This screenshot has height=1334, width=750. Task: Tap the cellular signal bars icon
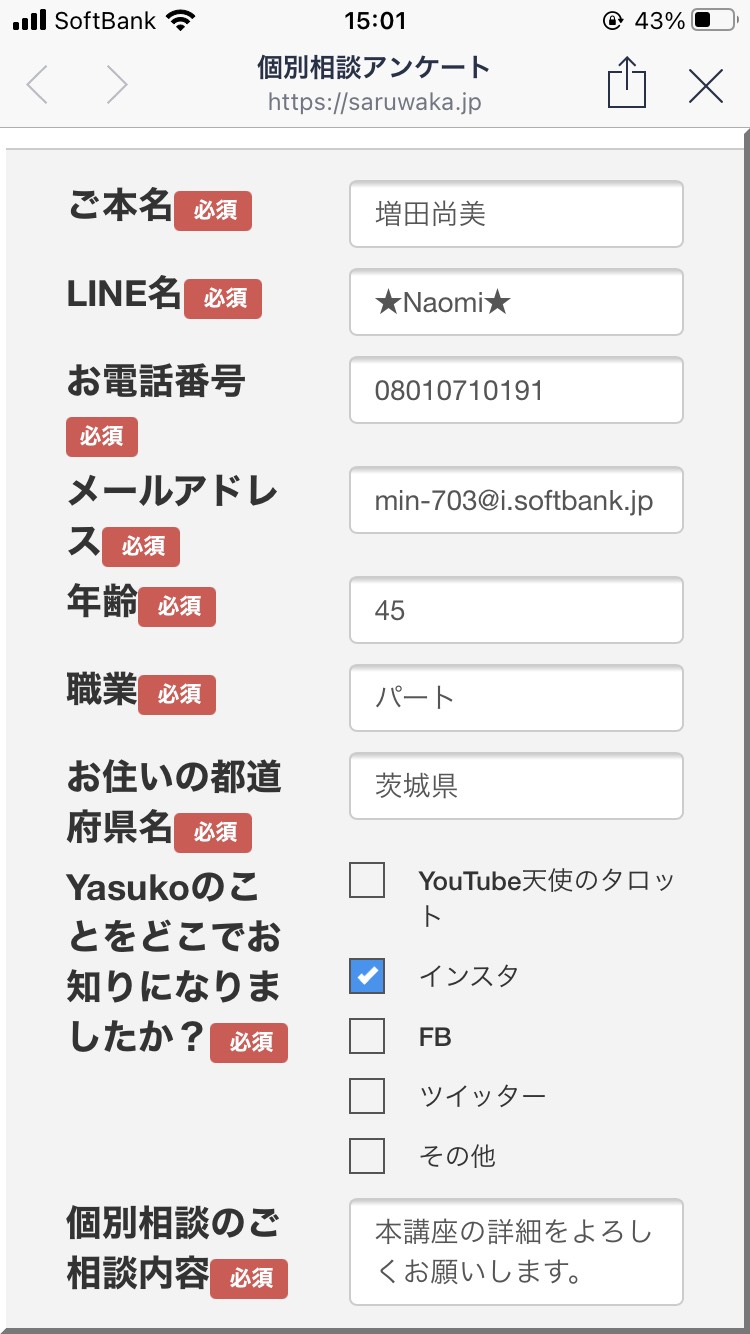tap(29, 20)
